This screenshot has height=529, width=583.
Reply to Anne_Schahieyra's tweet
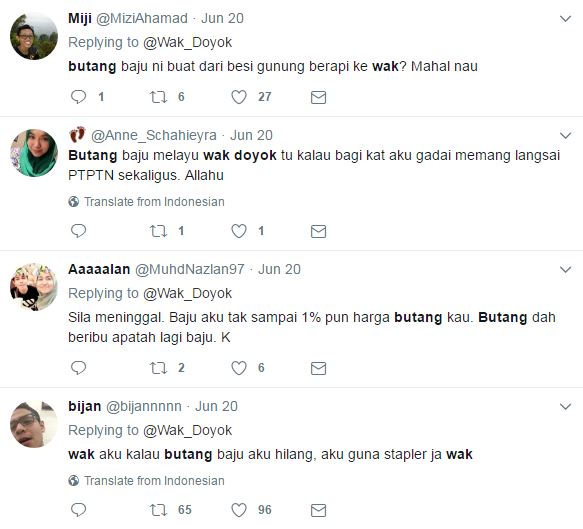(x=78, y=231)
